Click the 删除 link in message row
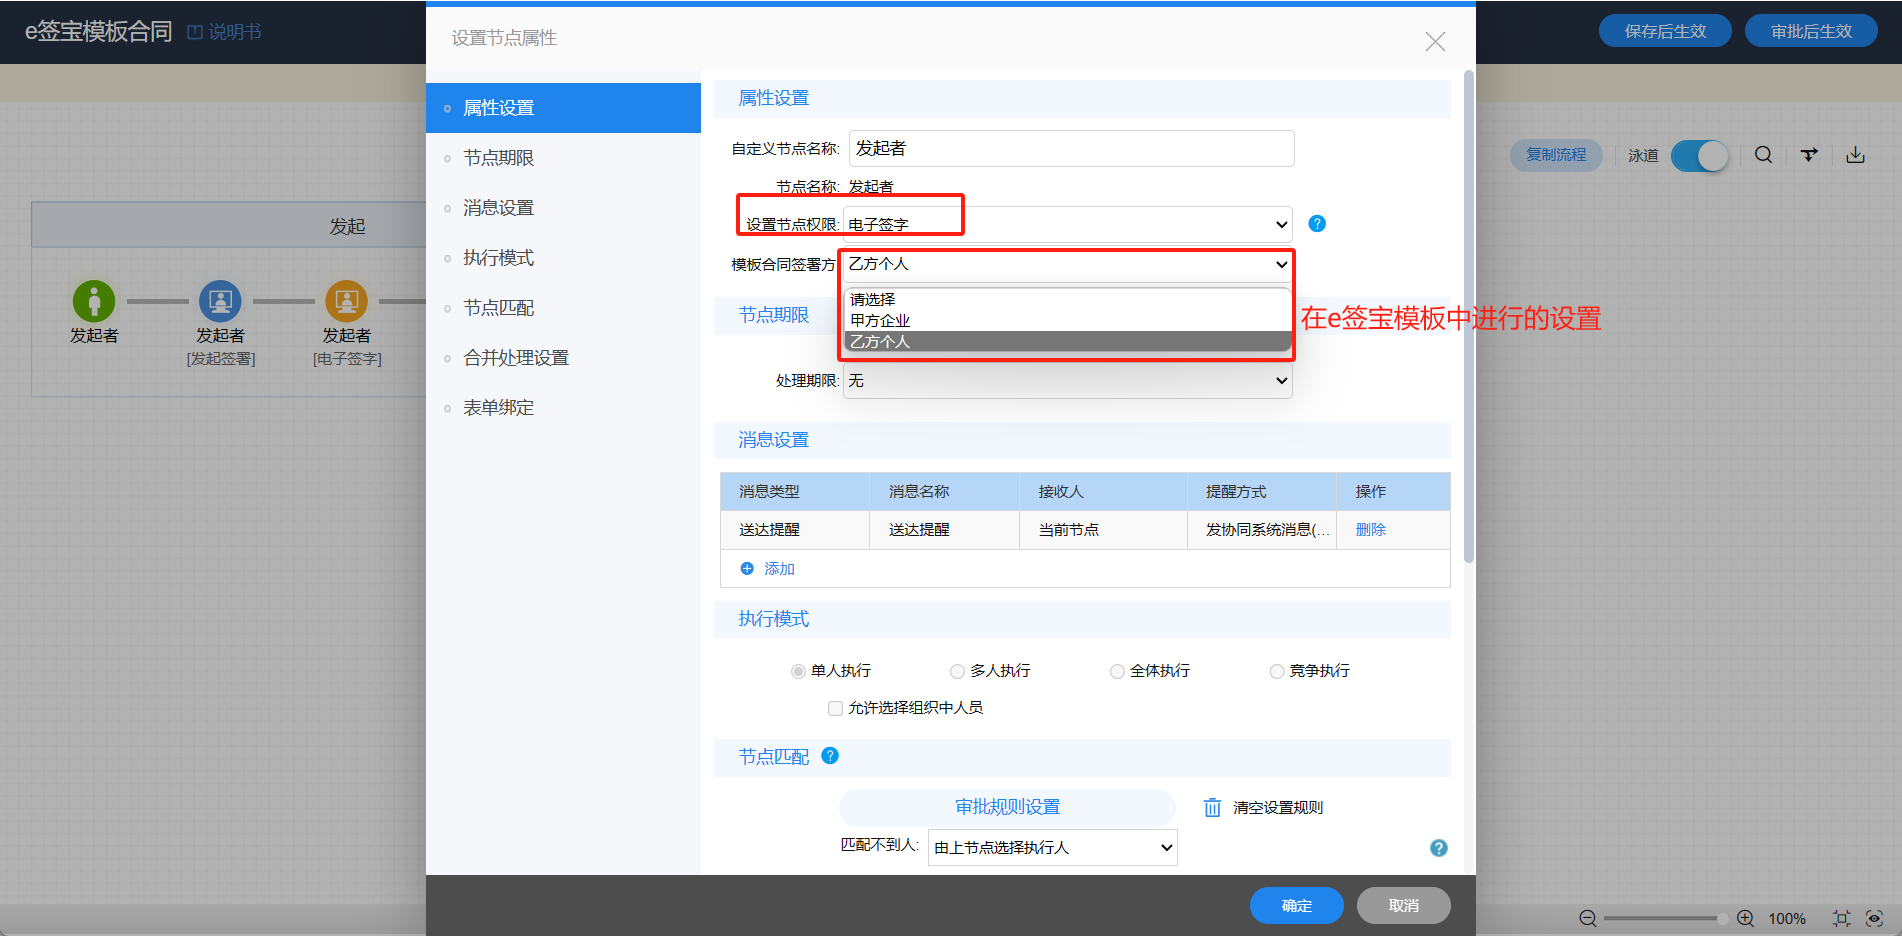This screenshot has height=936, width=1902. (1370, 530)
